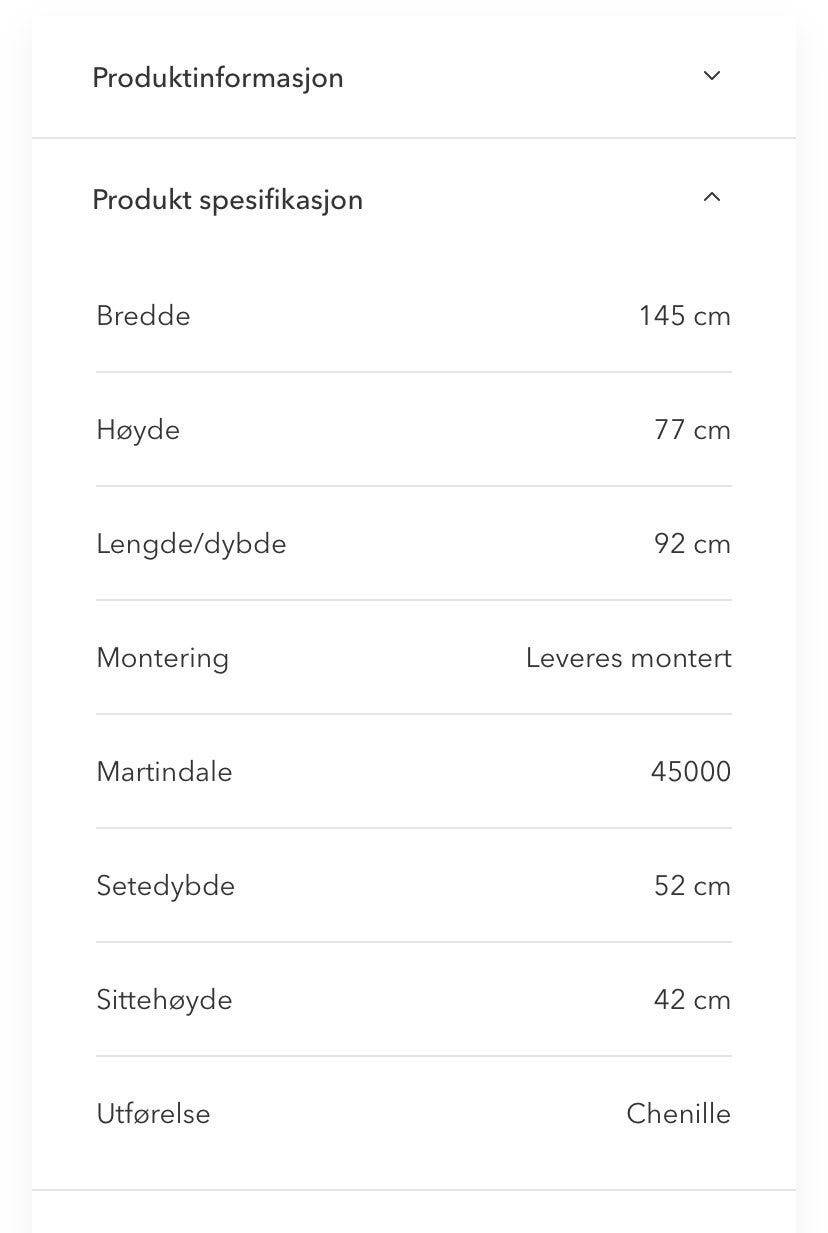This screenshot has width=828, height=1233.
Task: Select the Lengde/dybde label
Action: 191,544
